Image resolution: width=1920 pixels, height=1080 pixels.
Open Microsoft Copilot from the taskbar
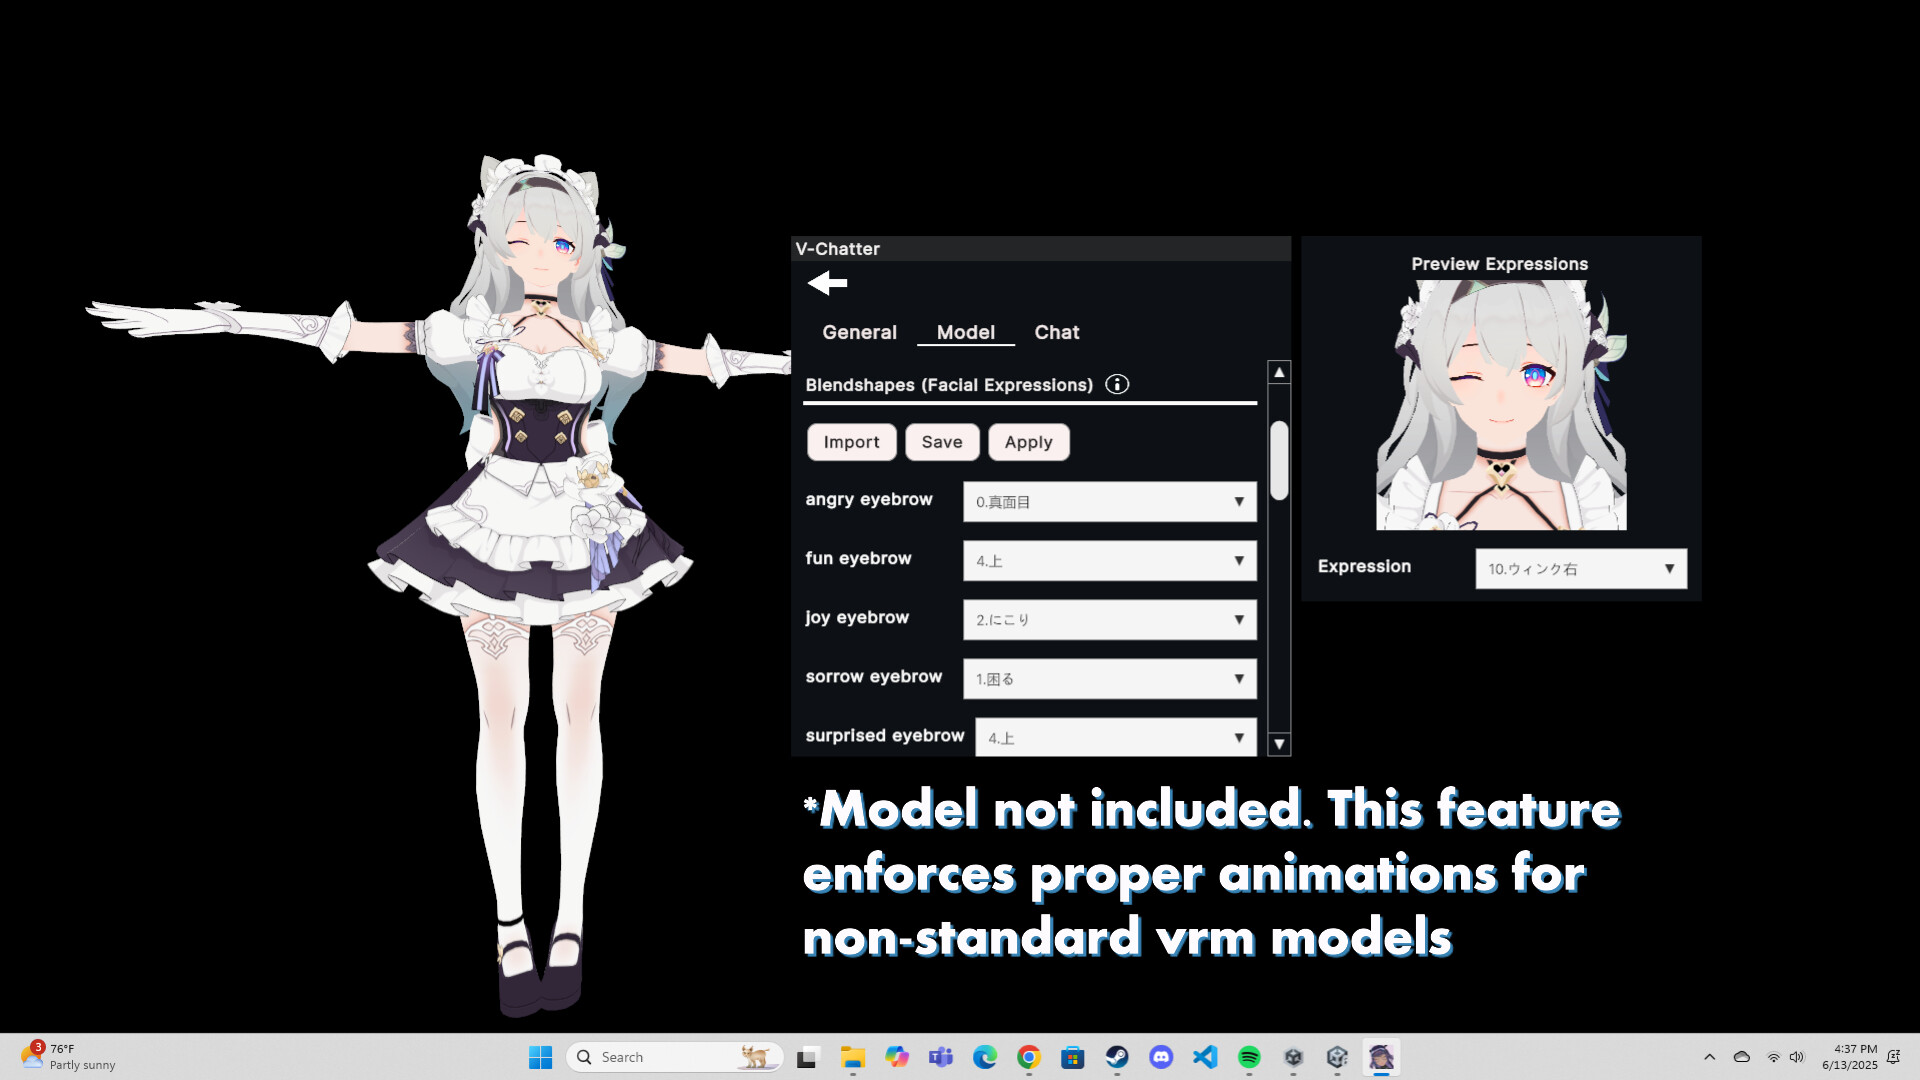point(897,1057)
